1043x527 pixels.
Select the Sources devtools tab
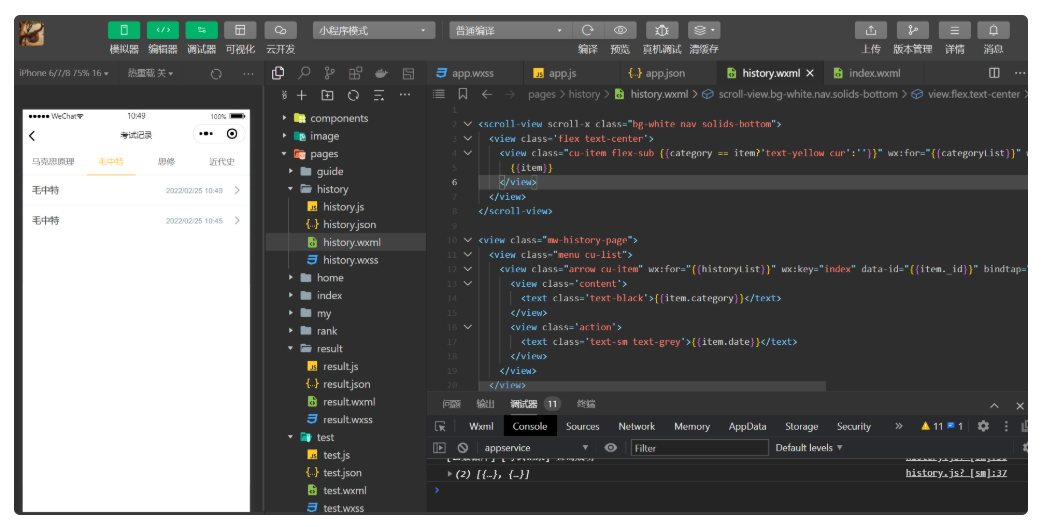click(x=583, y=427)
